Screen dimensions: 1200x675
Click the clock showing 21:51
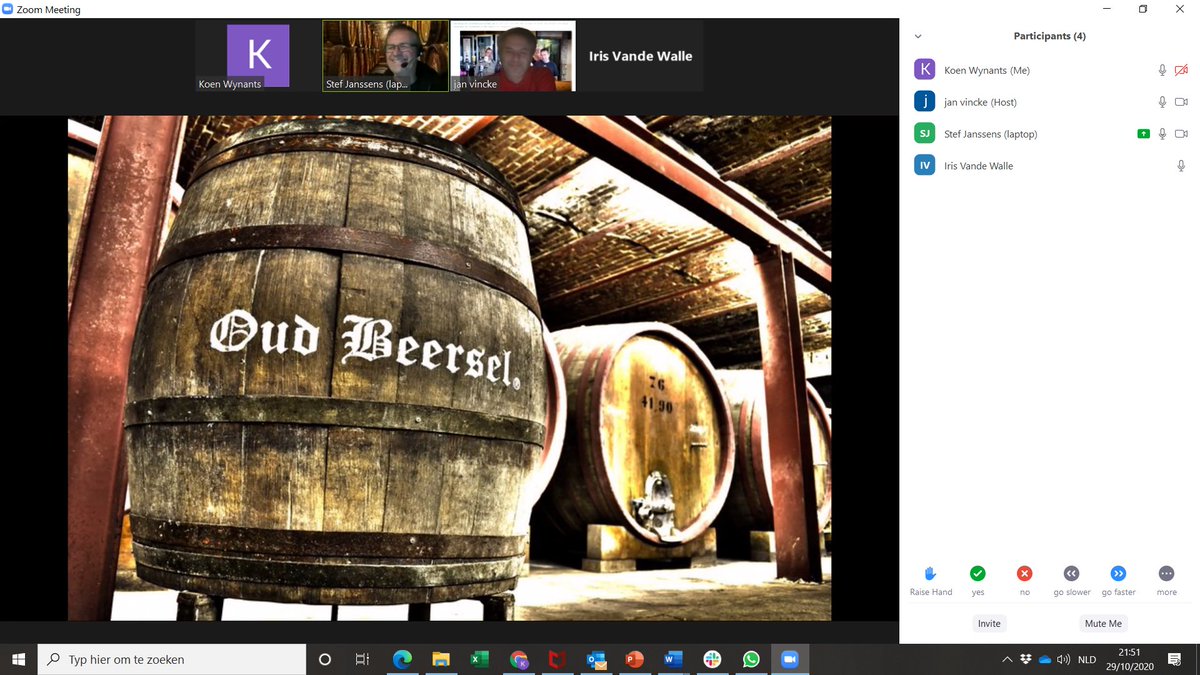pos(1128,652)
